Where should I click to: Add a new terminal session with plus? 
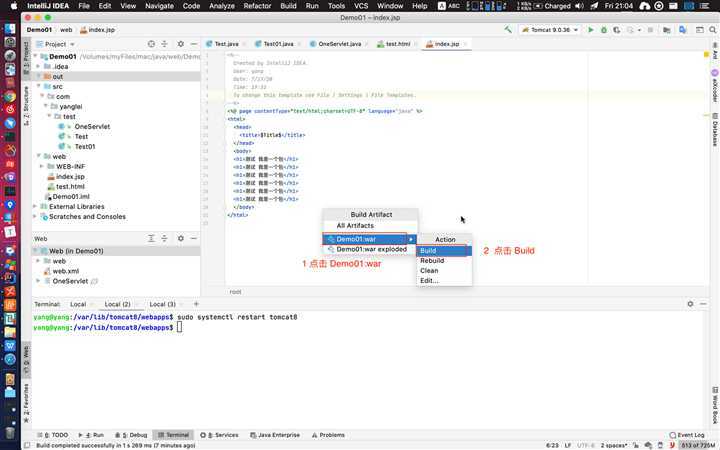click(196, 304)
